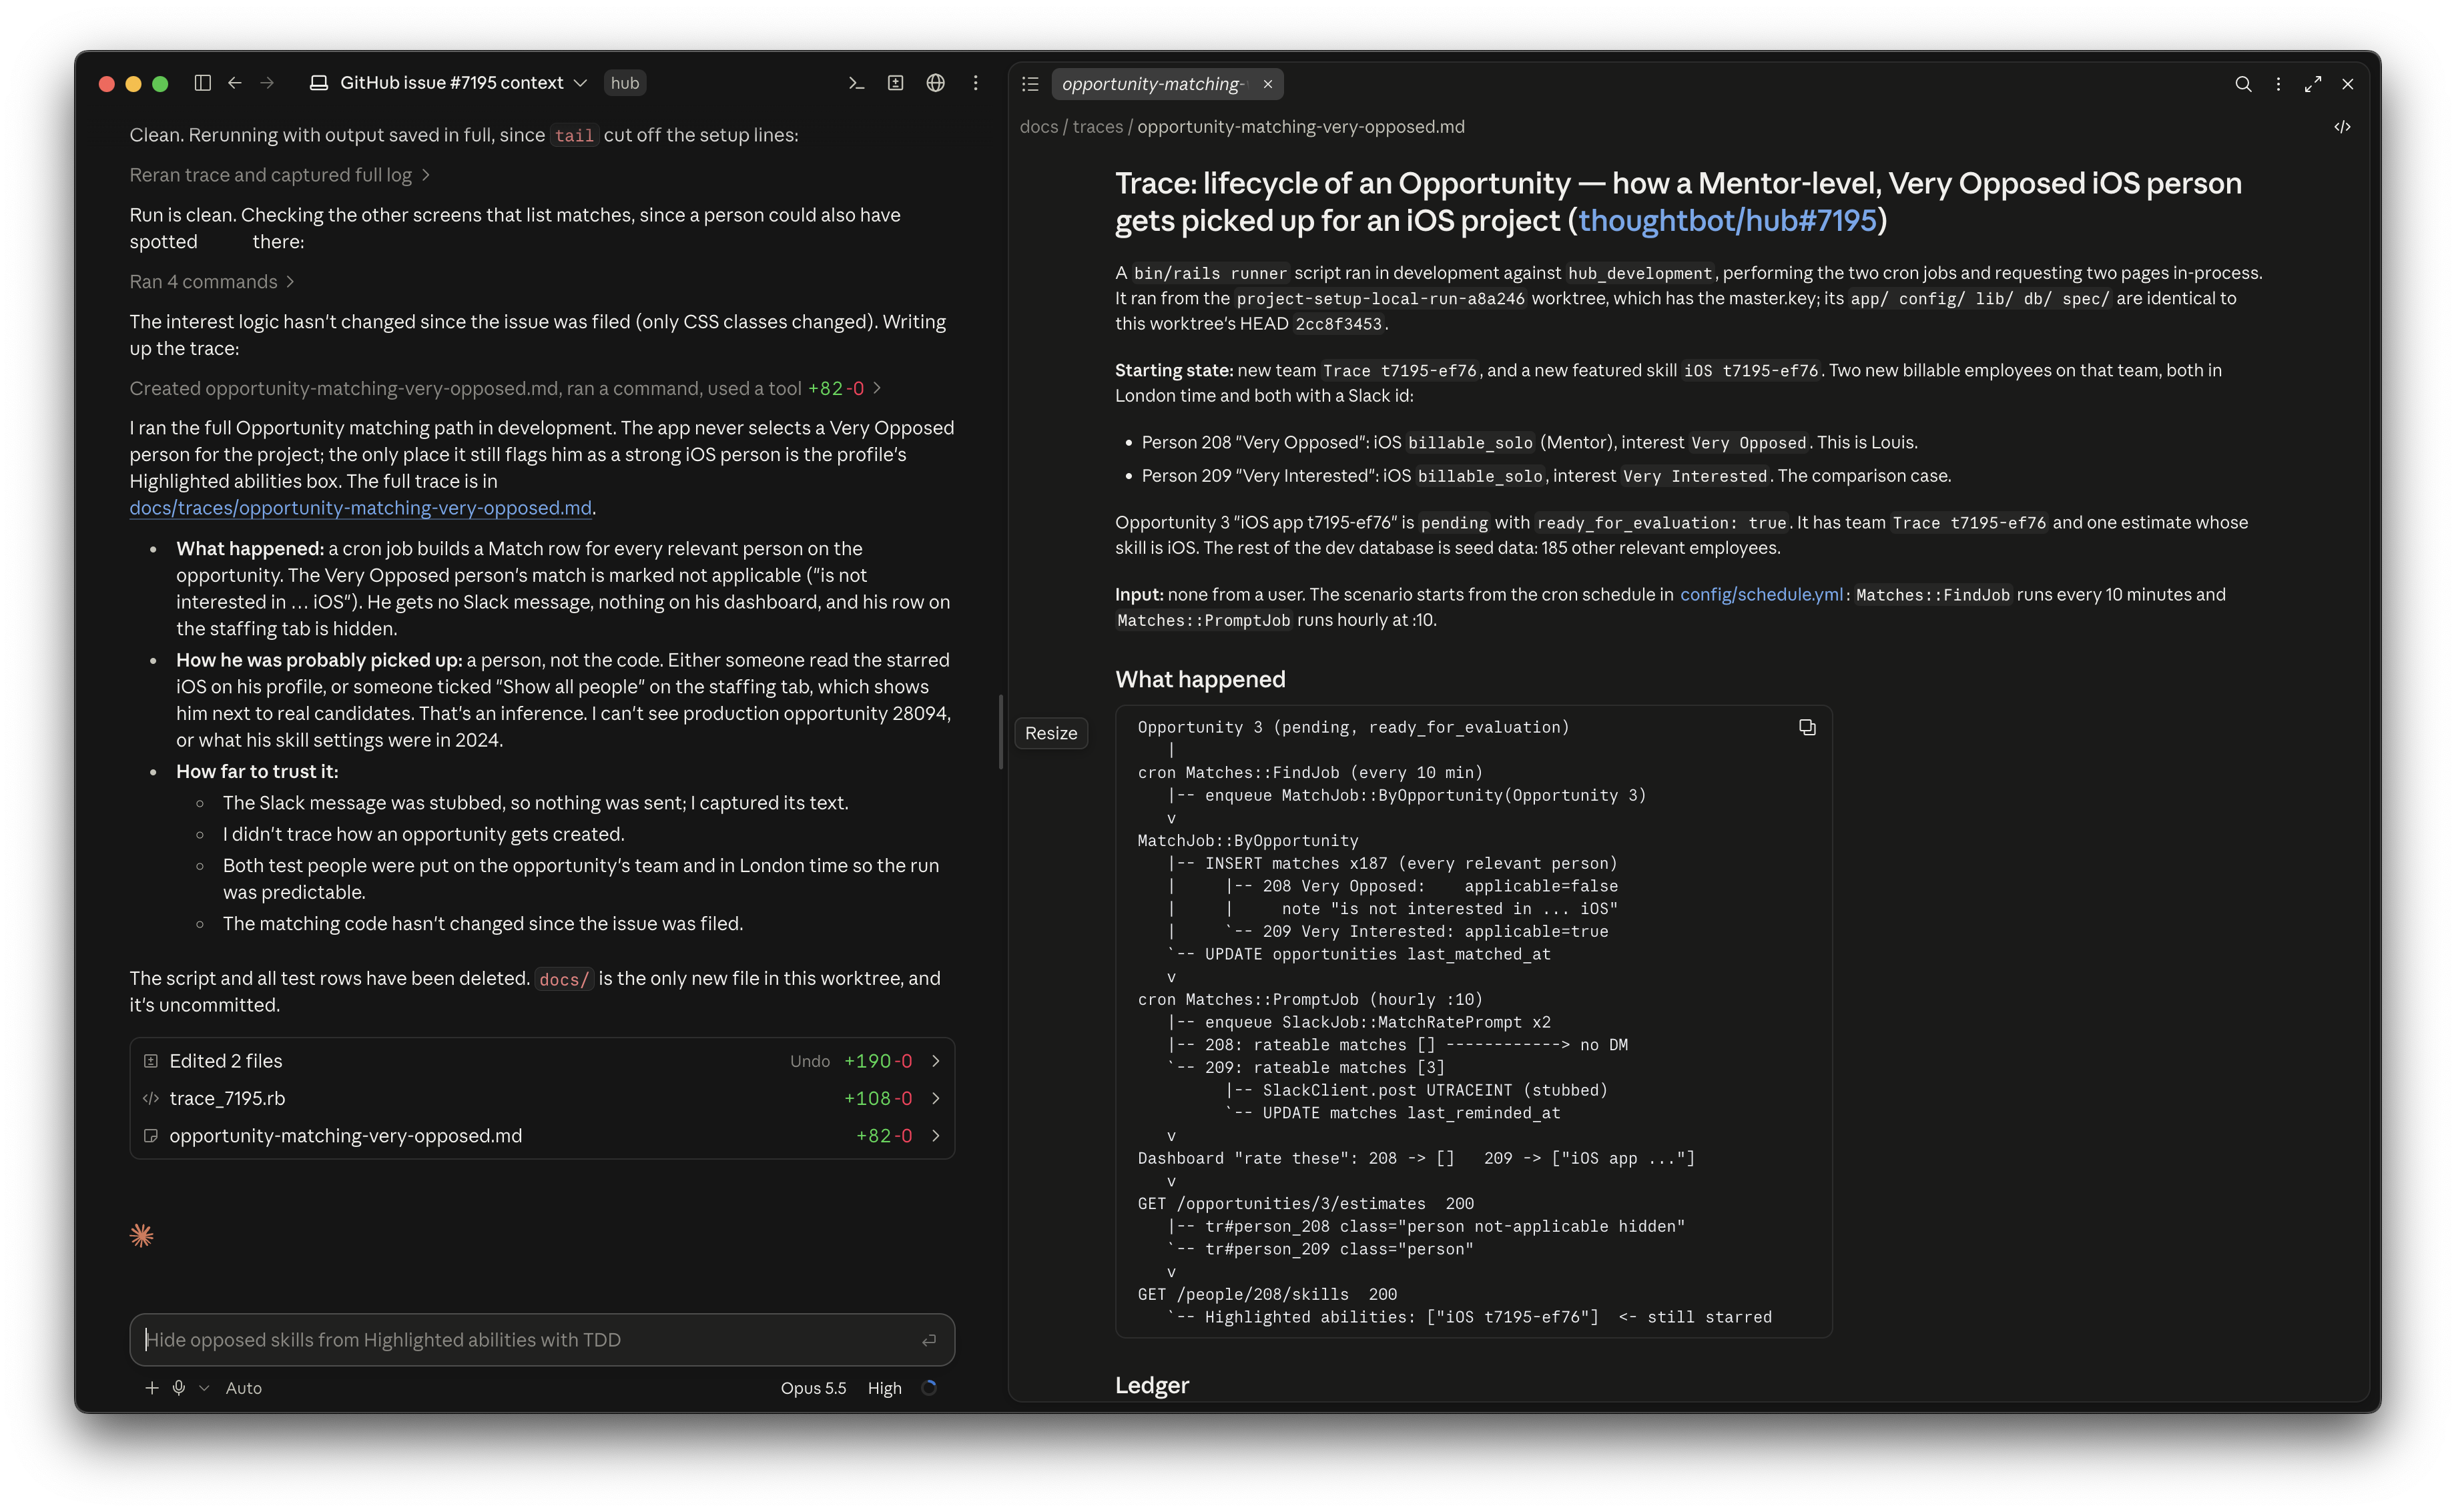Open opportunity-matching-very-opposed.md diff row
2456x1512 pixels.
(x=542, y=1136)
